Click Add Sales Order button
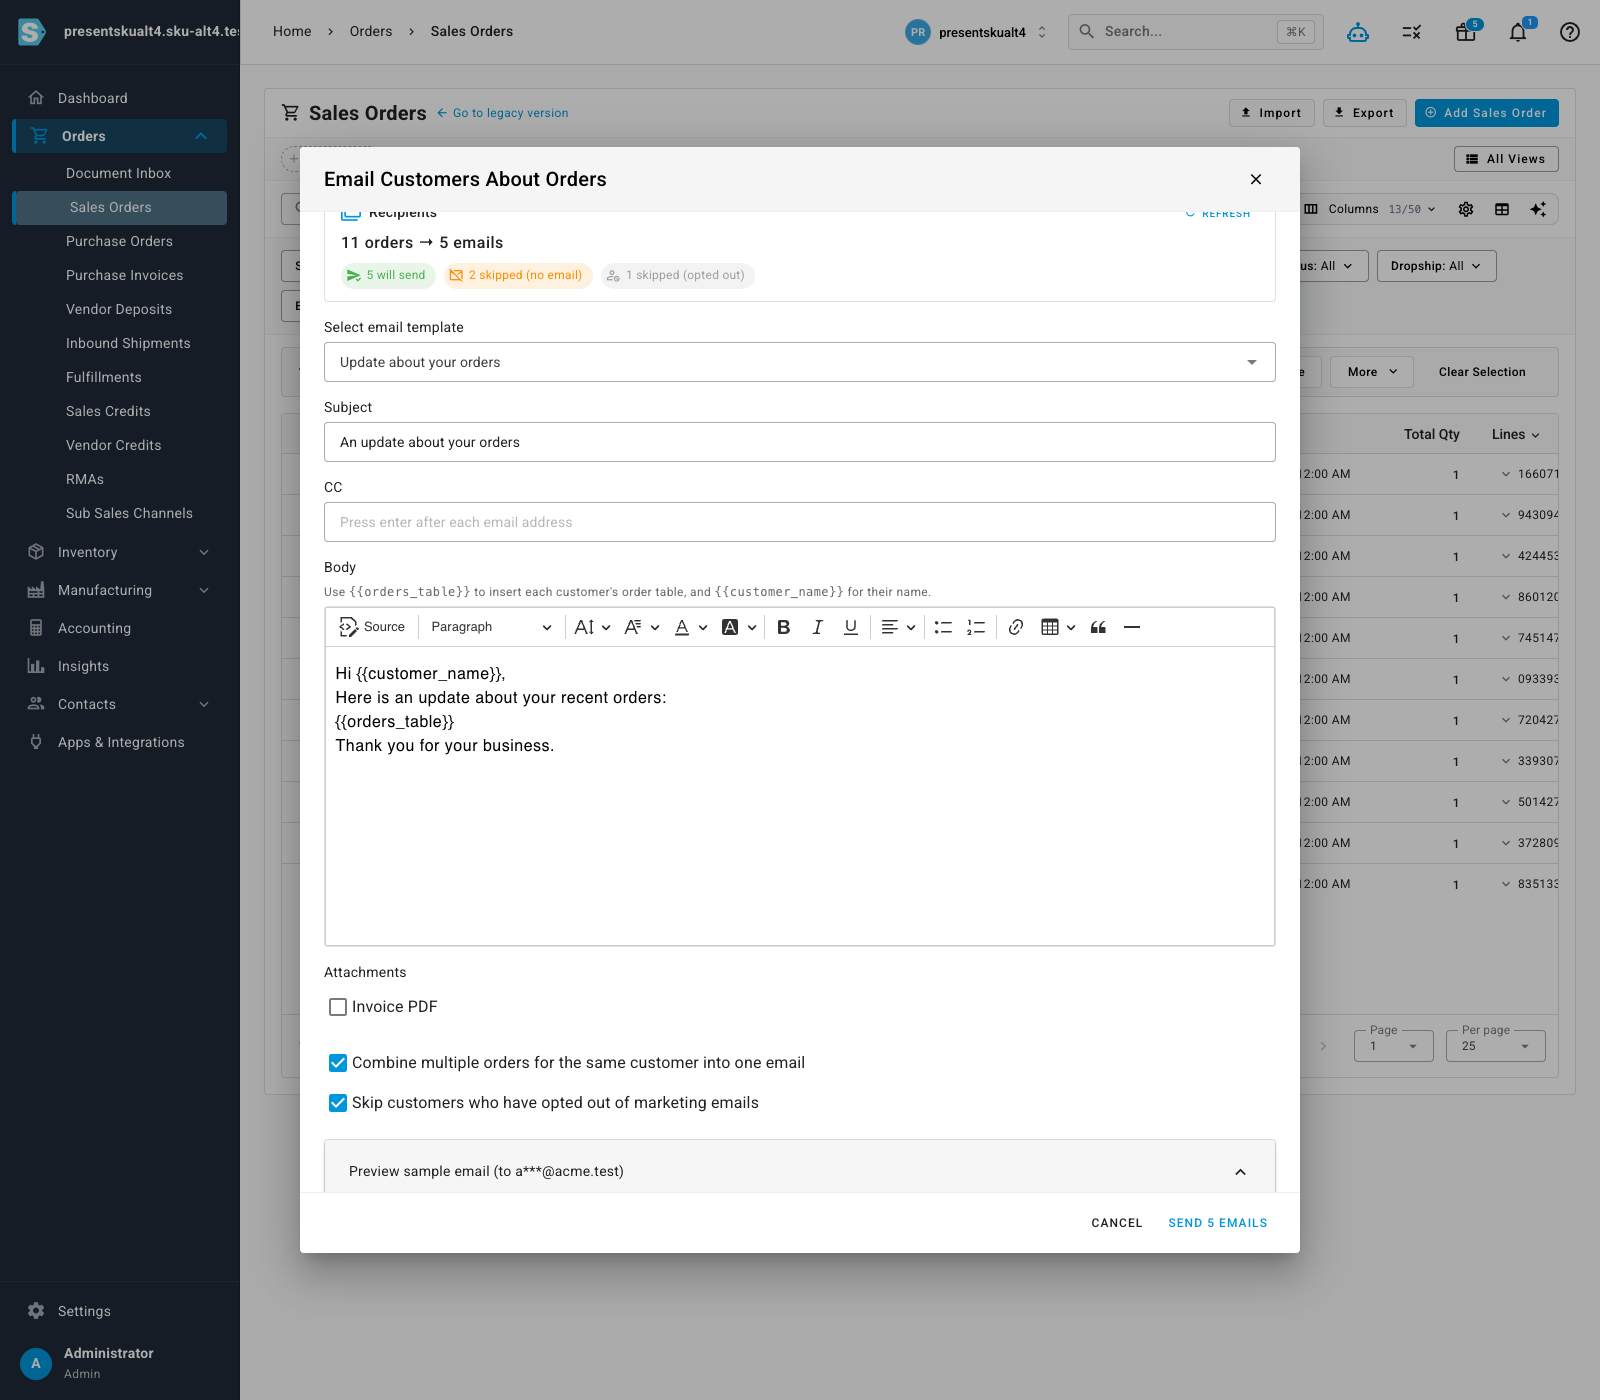 click(1486, 113)
